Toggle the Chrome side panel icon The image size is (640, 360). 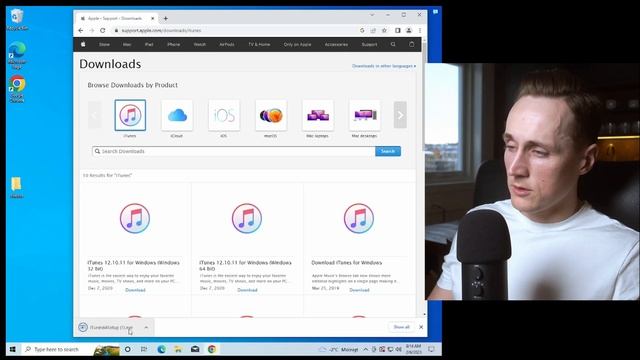click(x=398, y=31)
